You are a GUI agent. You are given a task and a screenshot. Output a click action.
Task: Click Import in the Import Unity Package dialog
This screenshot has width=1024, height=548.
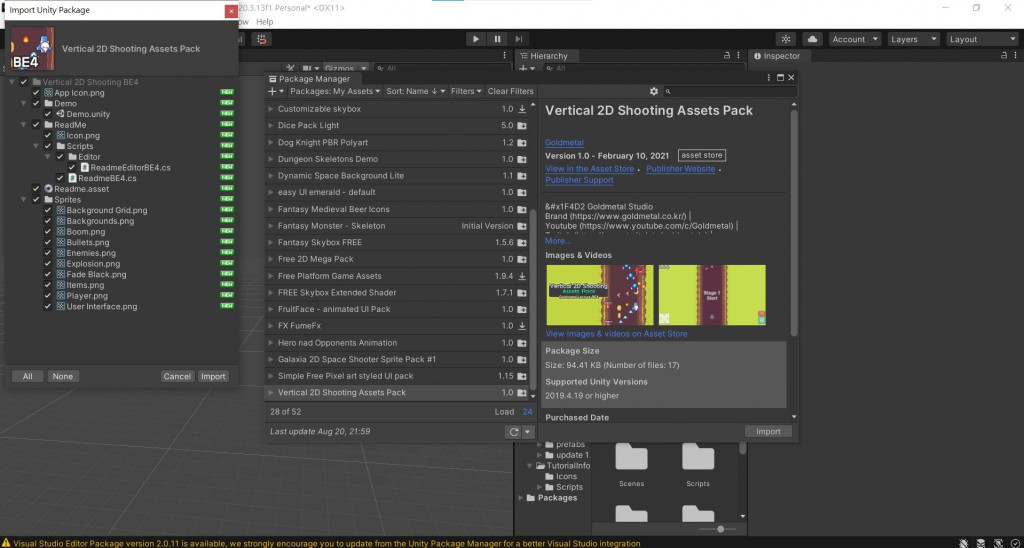pos(213,376)
